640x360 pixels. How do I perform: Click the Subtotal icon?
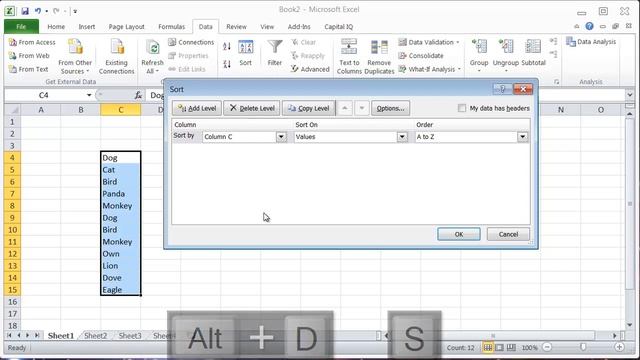pyautogui.click(x=533, y=47)
